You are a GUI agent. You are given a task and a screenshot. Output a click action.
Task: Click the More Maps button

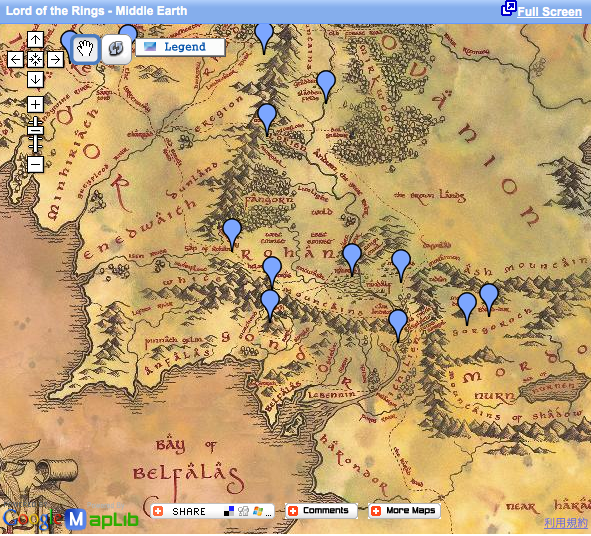click(x=404, y=511)
